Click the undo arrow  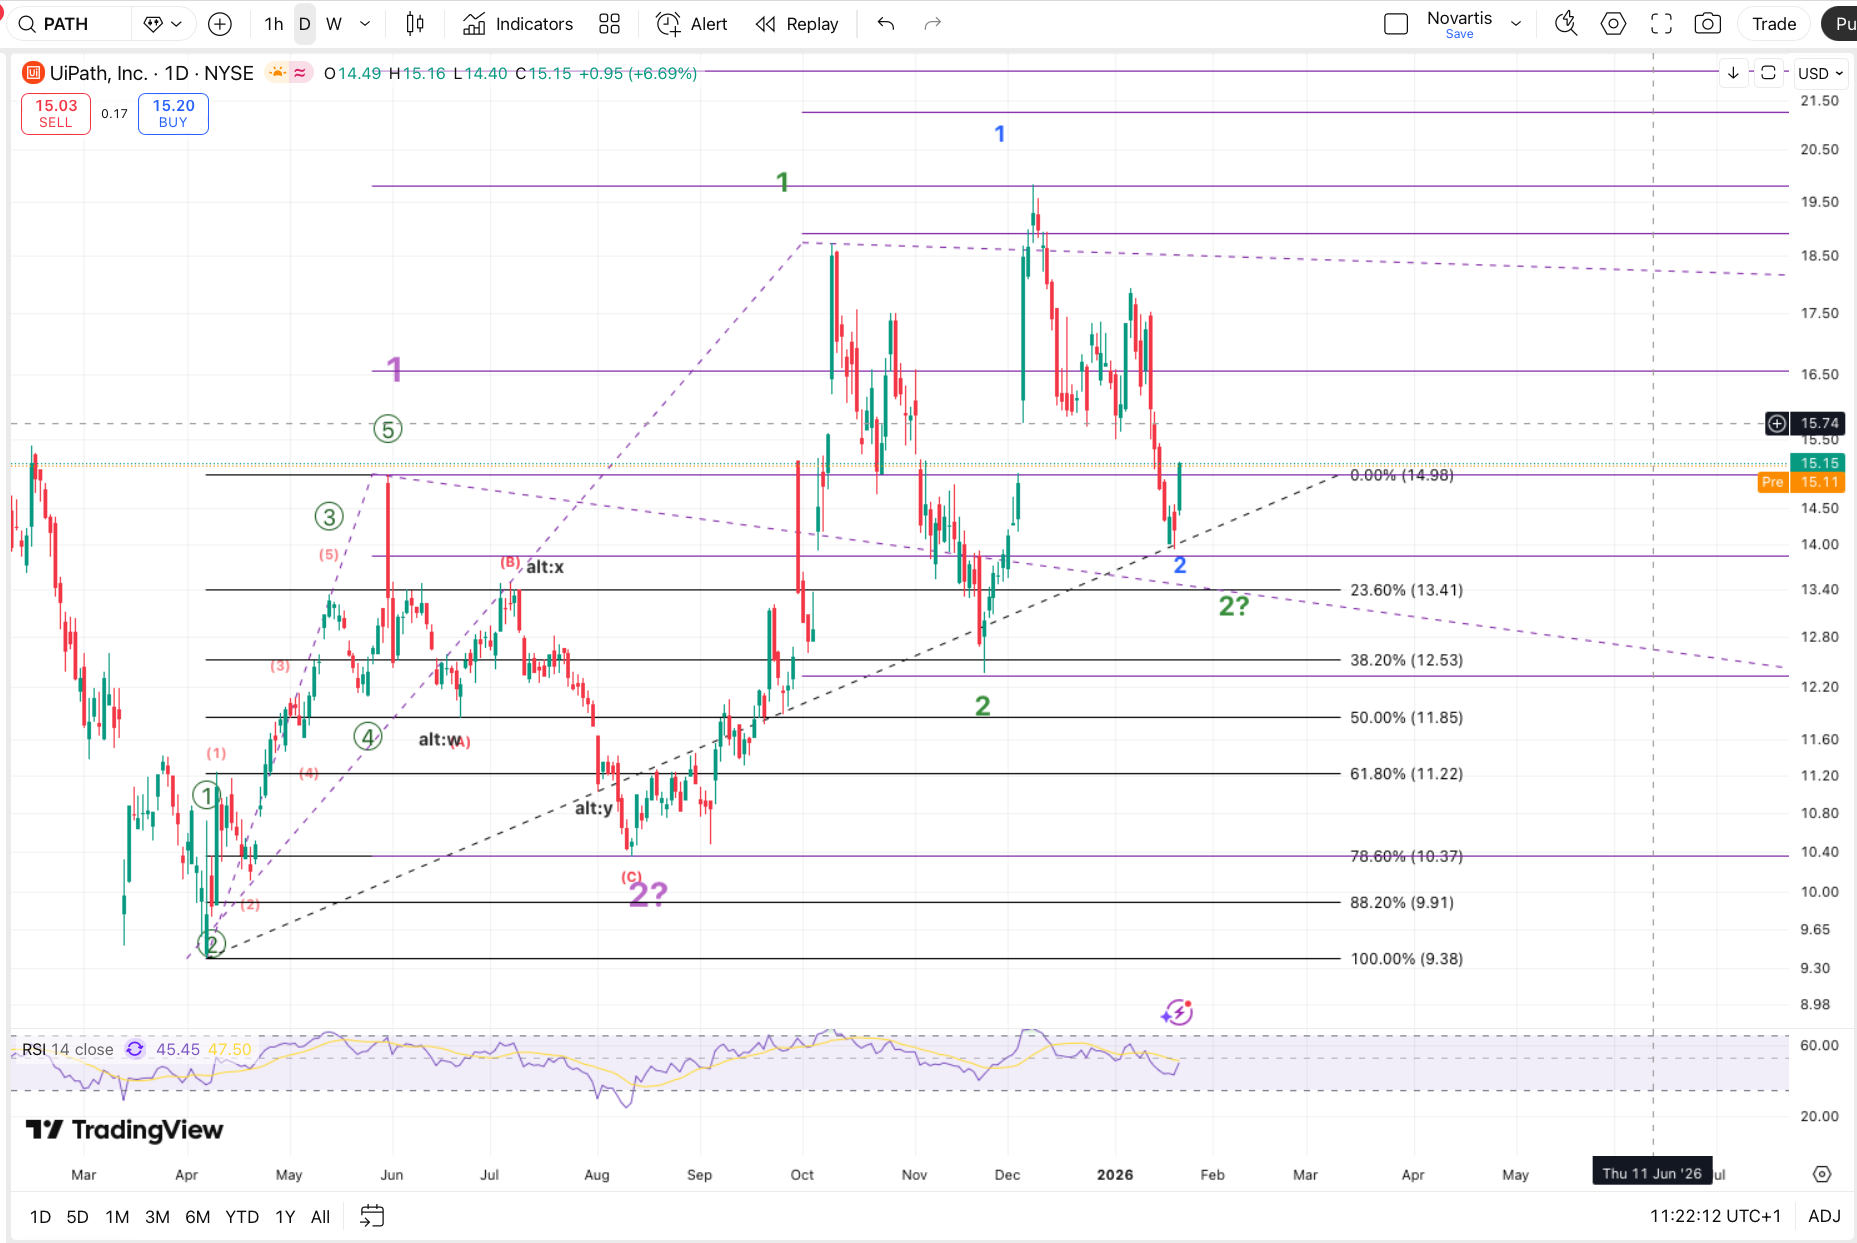886,24
